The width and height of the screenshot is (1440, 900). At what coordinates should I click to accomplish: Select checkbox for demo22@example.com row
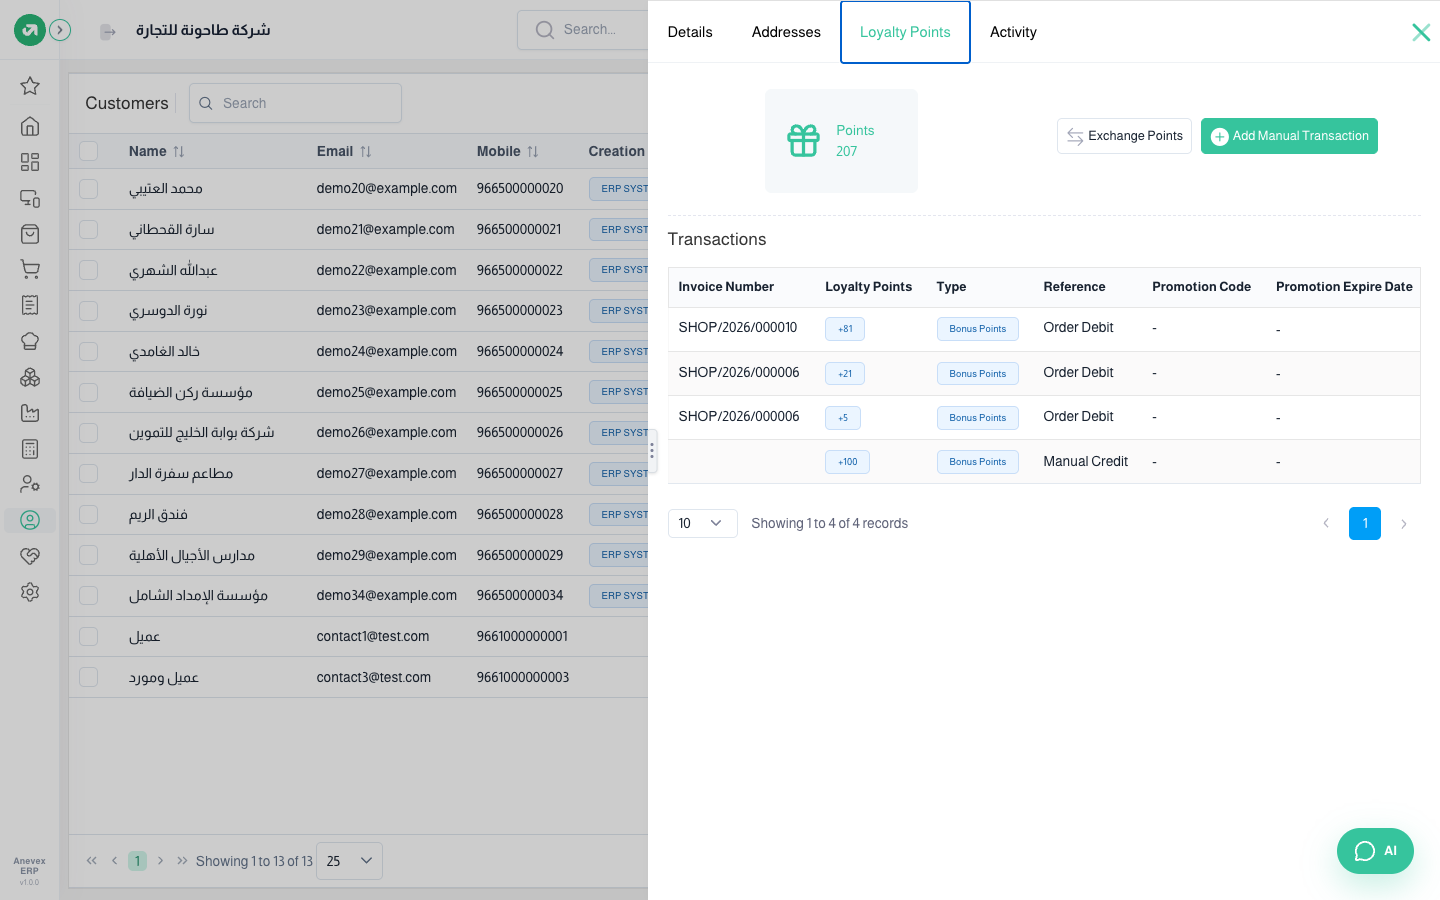(x=89, y=270)
